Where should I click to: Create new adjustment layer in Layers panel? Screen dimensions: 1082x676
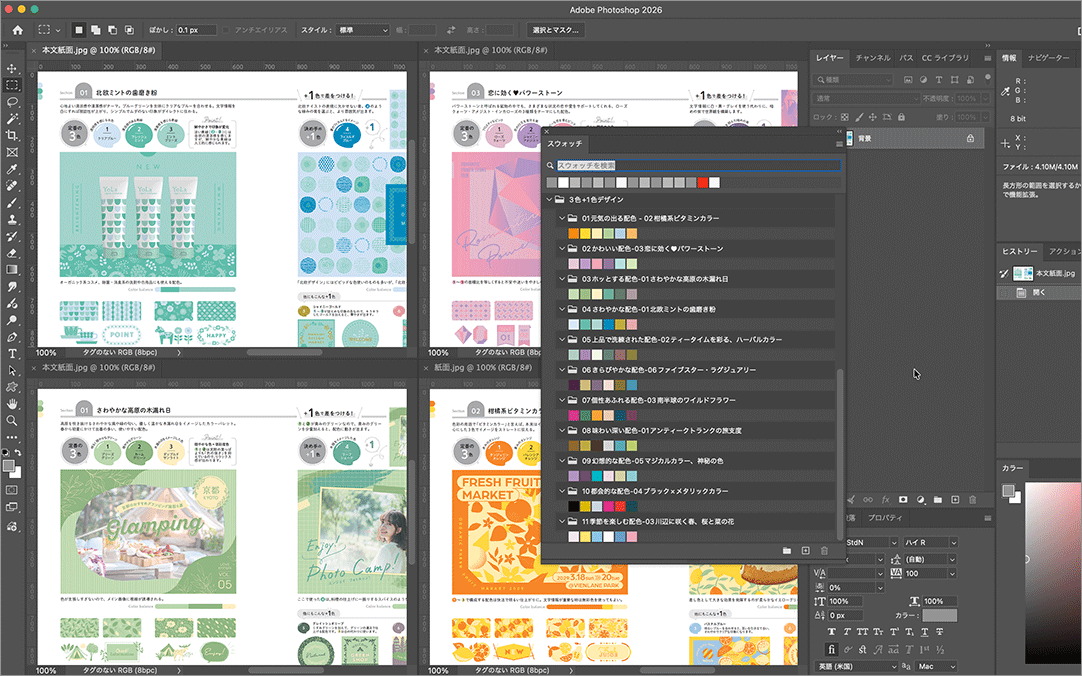921,499
